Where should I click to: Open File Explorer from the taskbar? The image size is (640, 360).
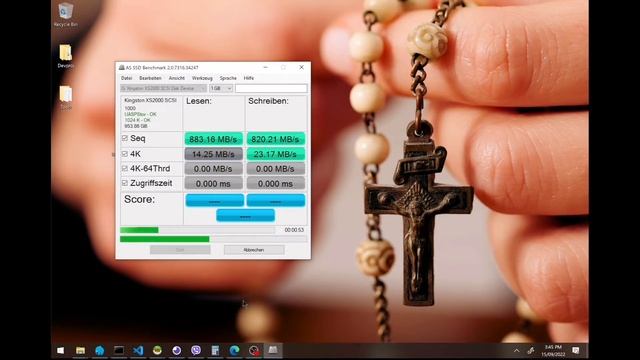(x=80, y=350)
